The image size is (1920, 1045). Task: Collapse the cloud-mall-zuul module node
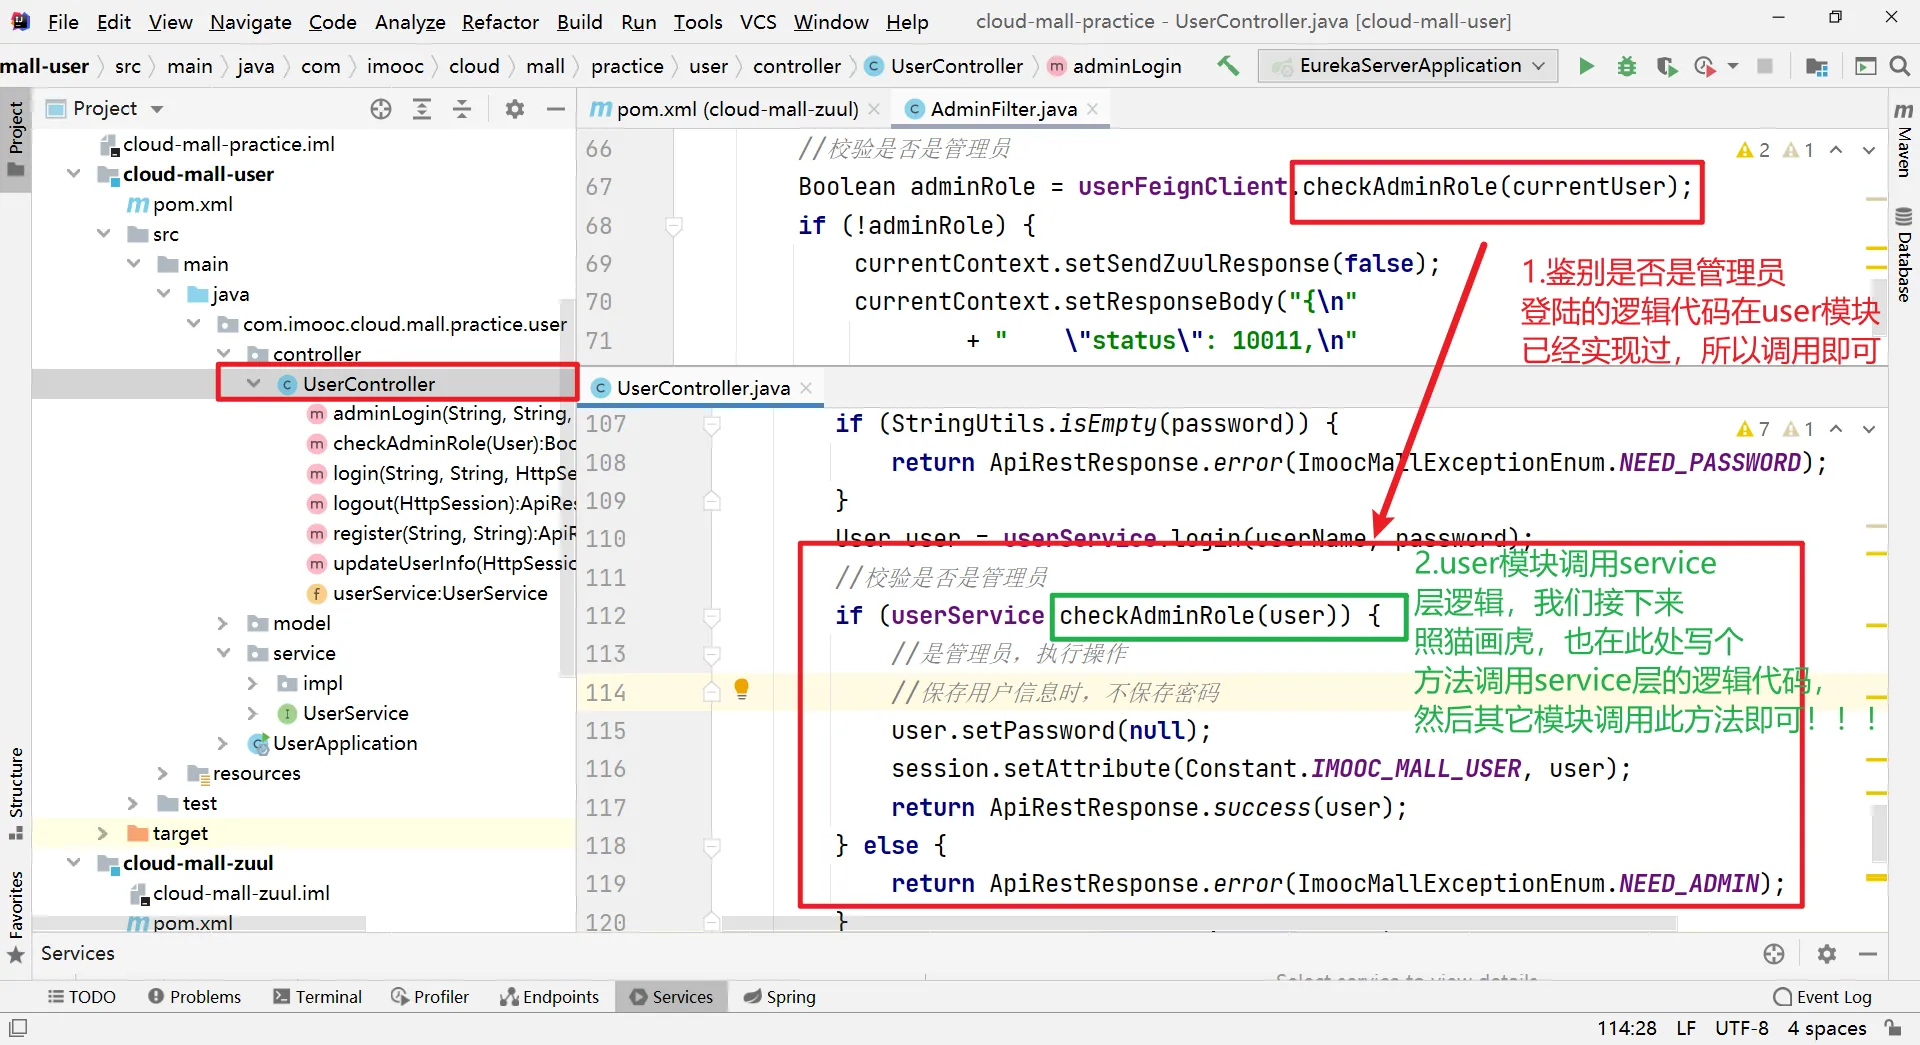point(74,863)
